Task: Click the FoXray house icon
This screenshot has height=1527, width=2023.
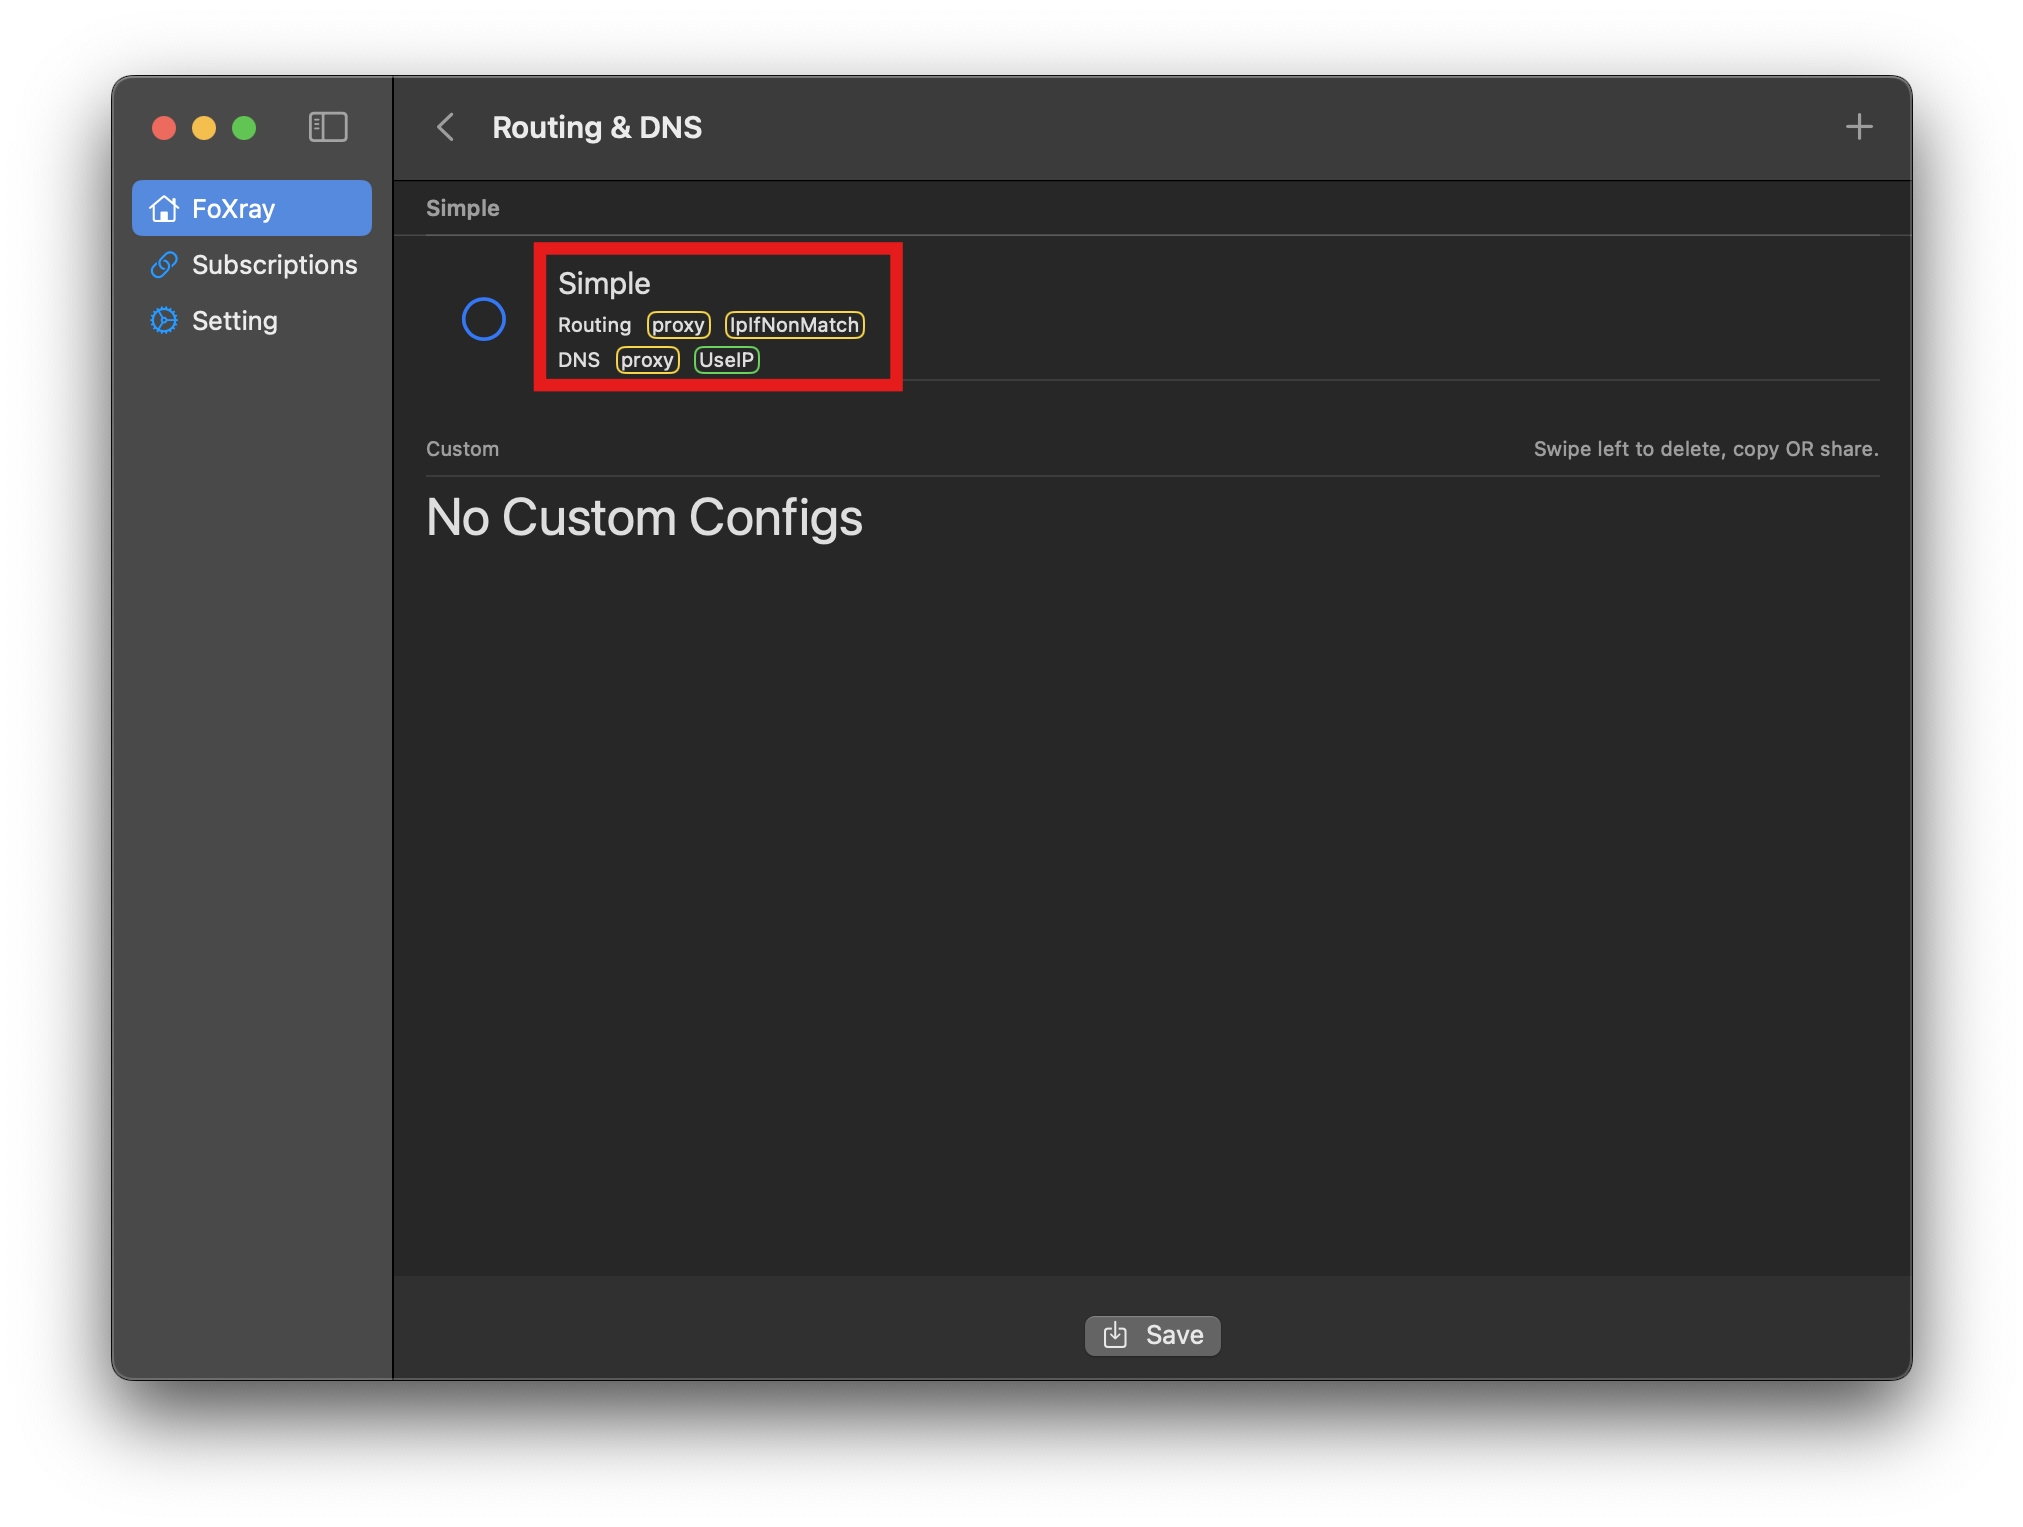Action: (x=164, y=208)
